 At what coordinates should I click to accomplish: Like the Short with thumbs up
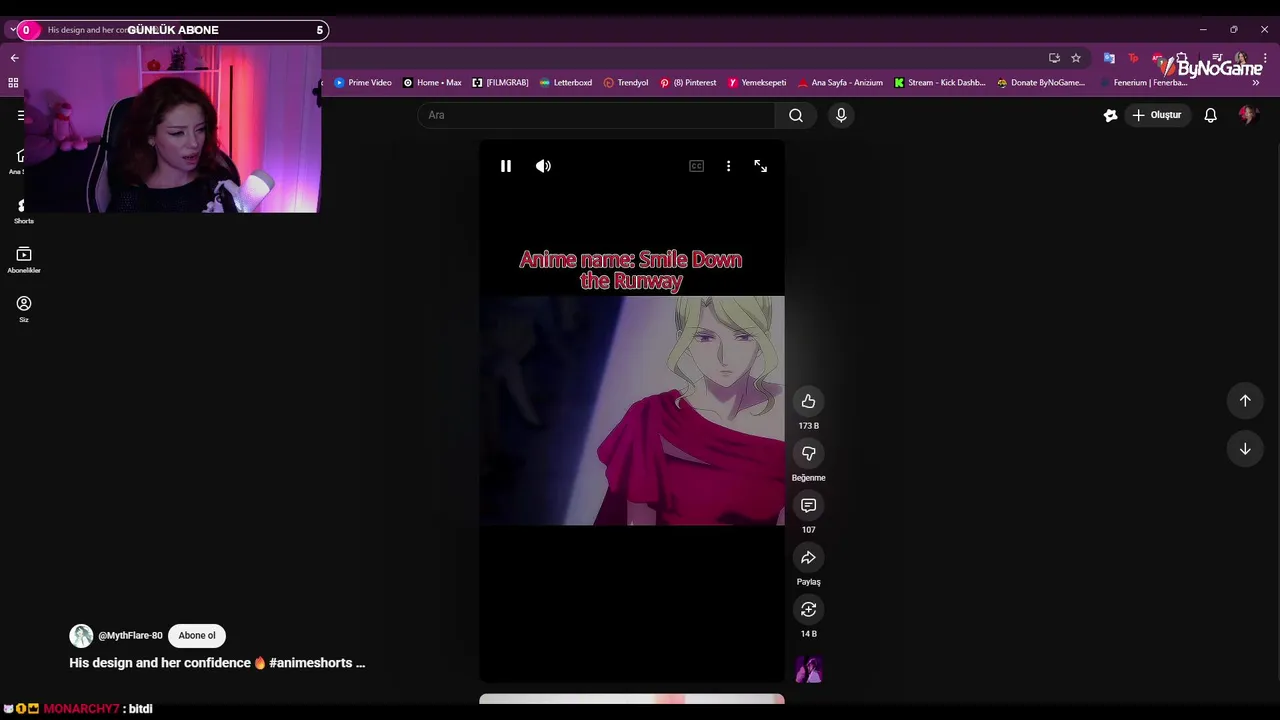809,401
